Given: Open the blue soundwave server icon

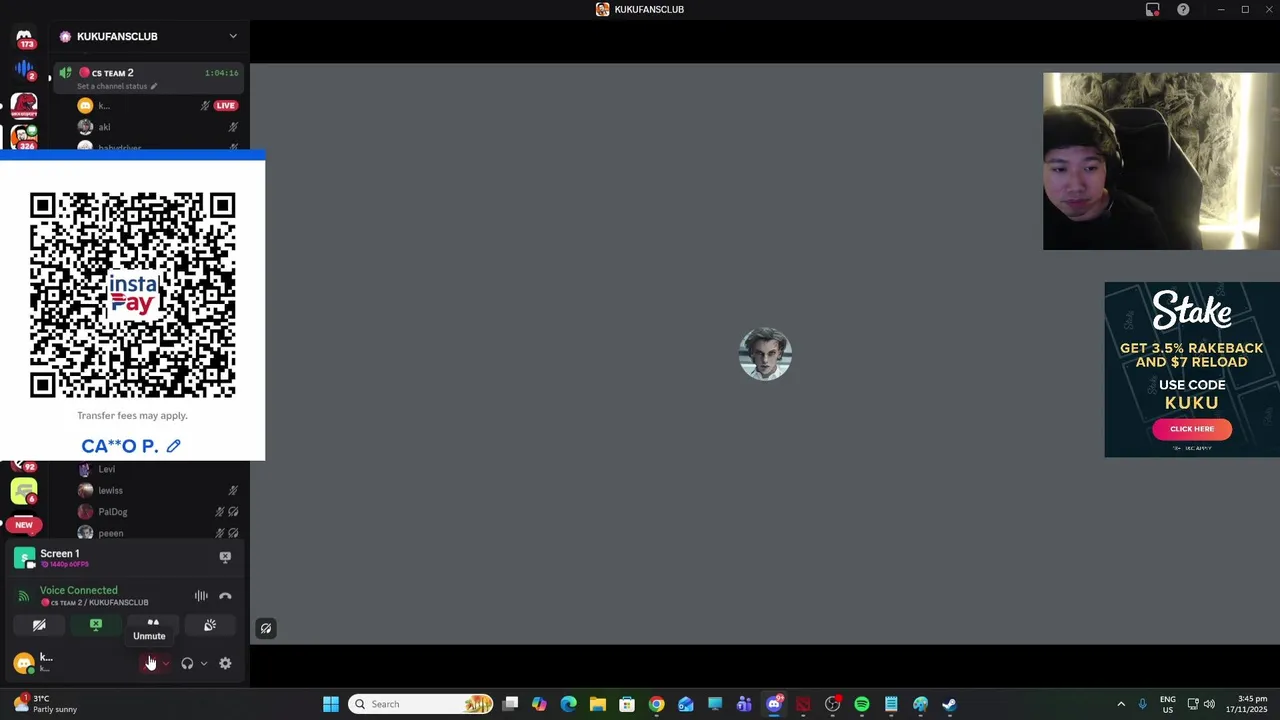Looking at the screenshot, I should 24,70.
